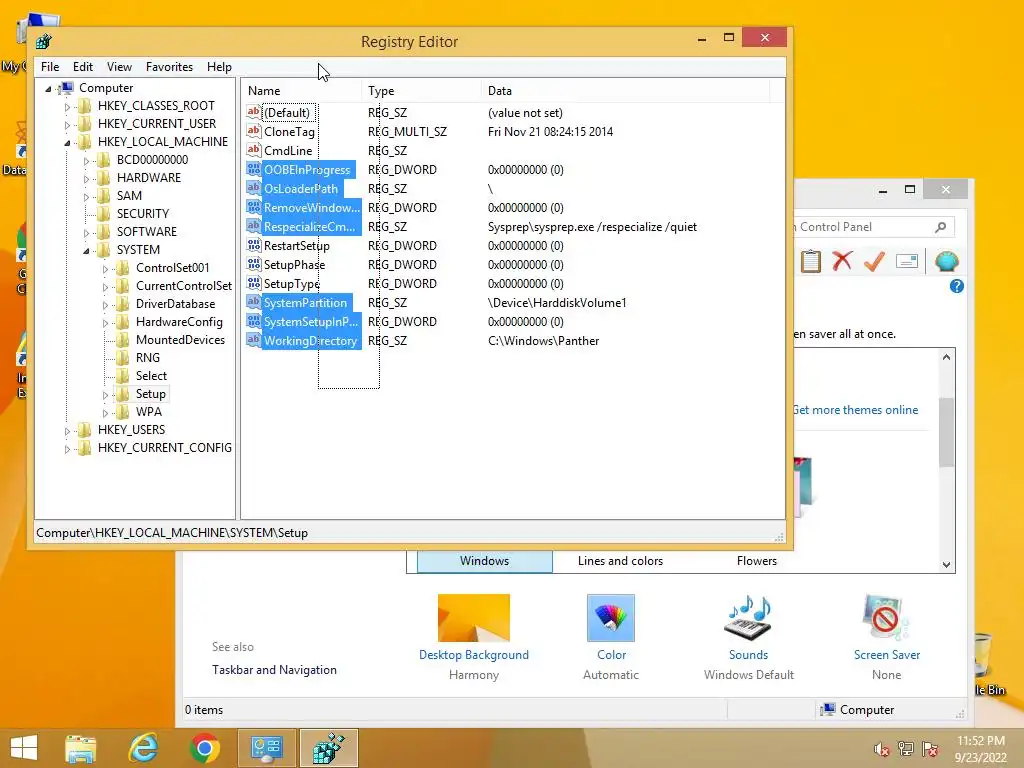1024x768 pixels.
Task: Select the Lines and colors theme
Action: click(620, 561)
